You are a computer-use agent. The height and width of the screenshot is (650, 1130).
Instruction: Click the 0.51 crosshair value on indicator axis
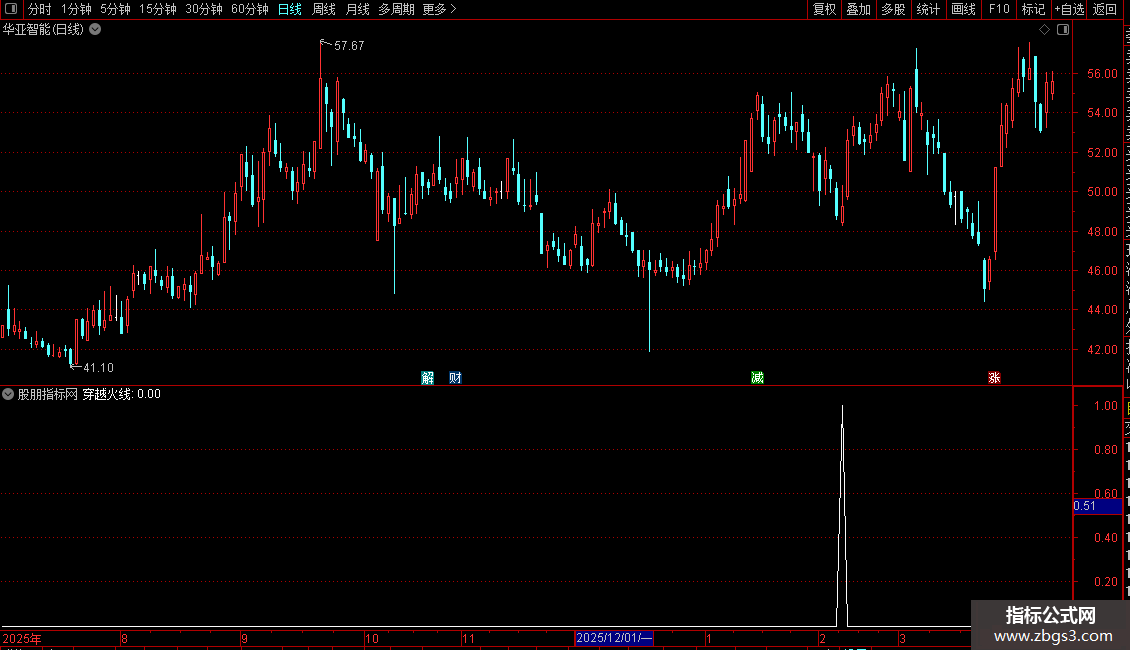1098,506
